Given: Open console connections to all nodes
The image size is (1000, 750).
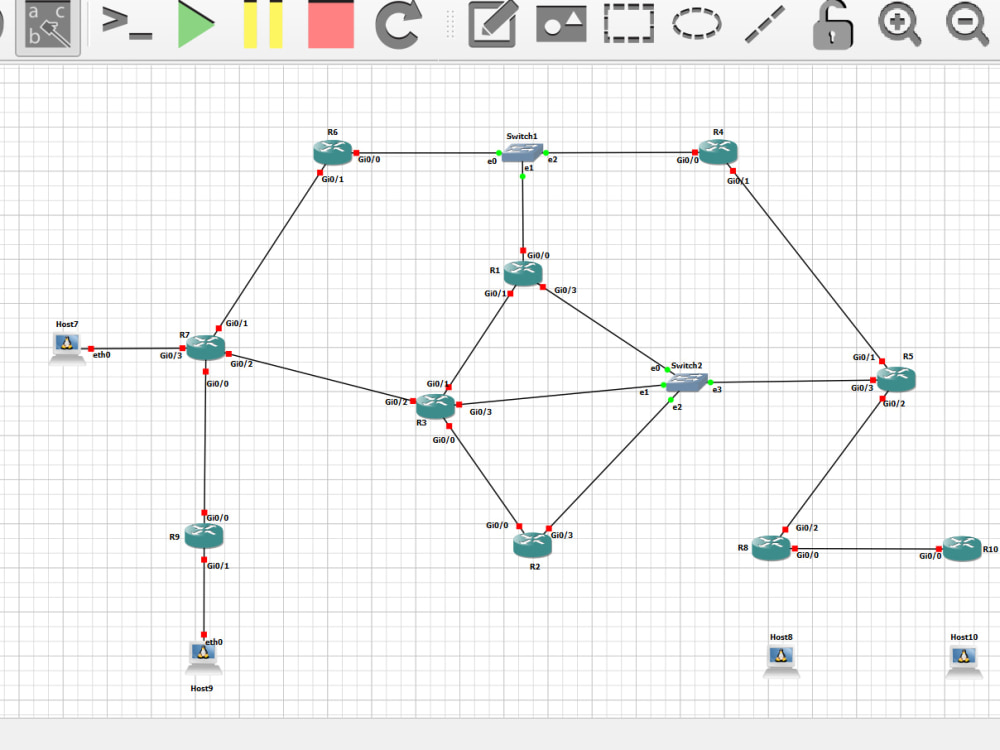Looking at the screenshot, I should pos(123,26).
